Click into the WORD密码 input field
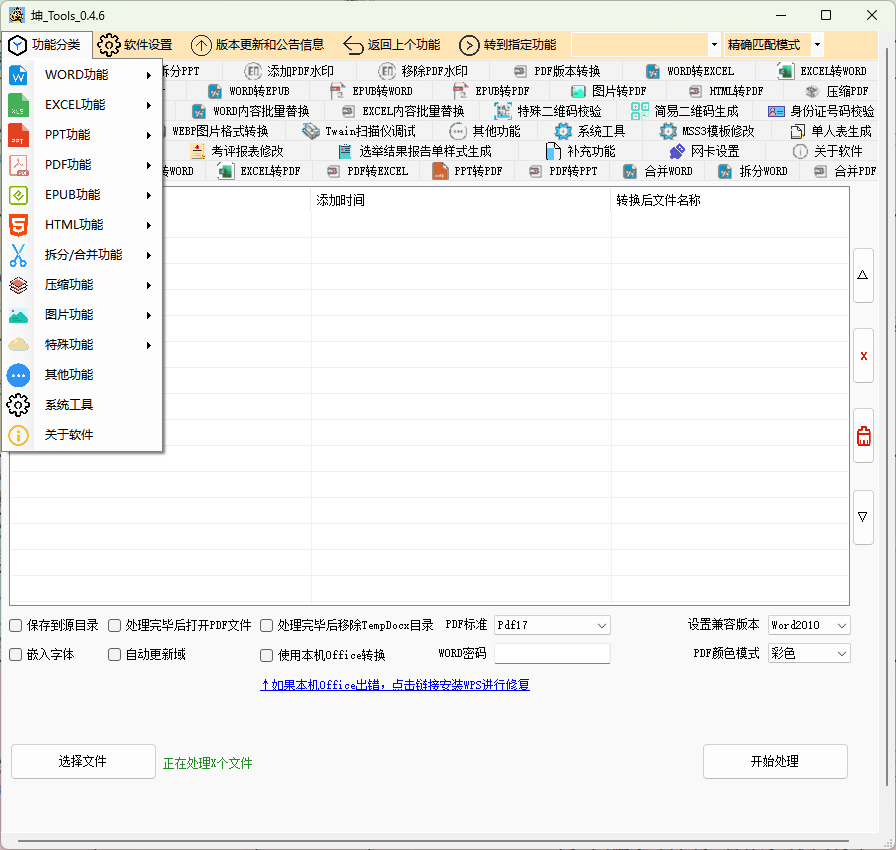Image resolution: width=896 pixels, height=850 pixels. click(552, 653)
